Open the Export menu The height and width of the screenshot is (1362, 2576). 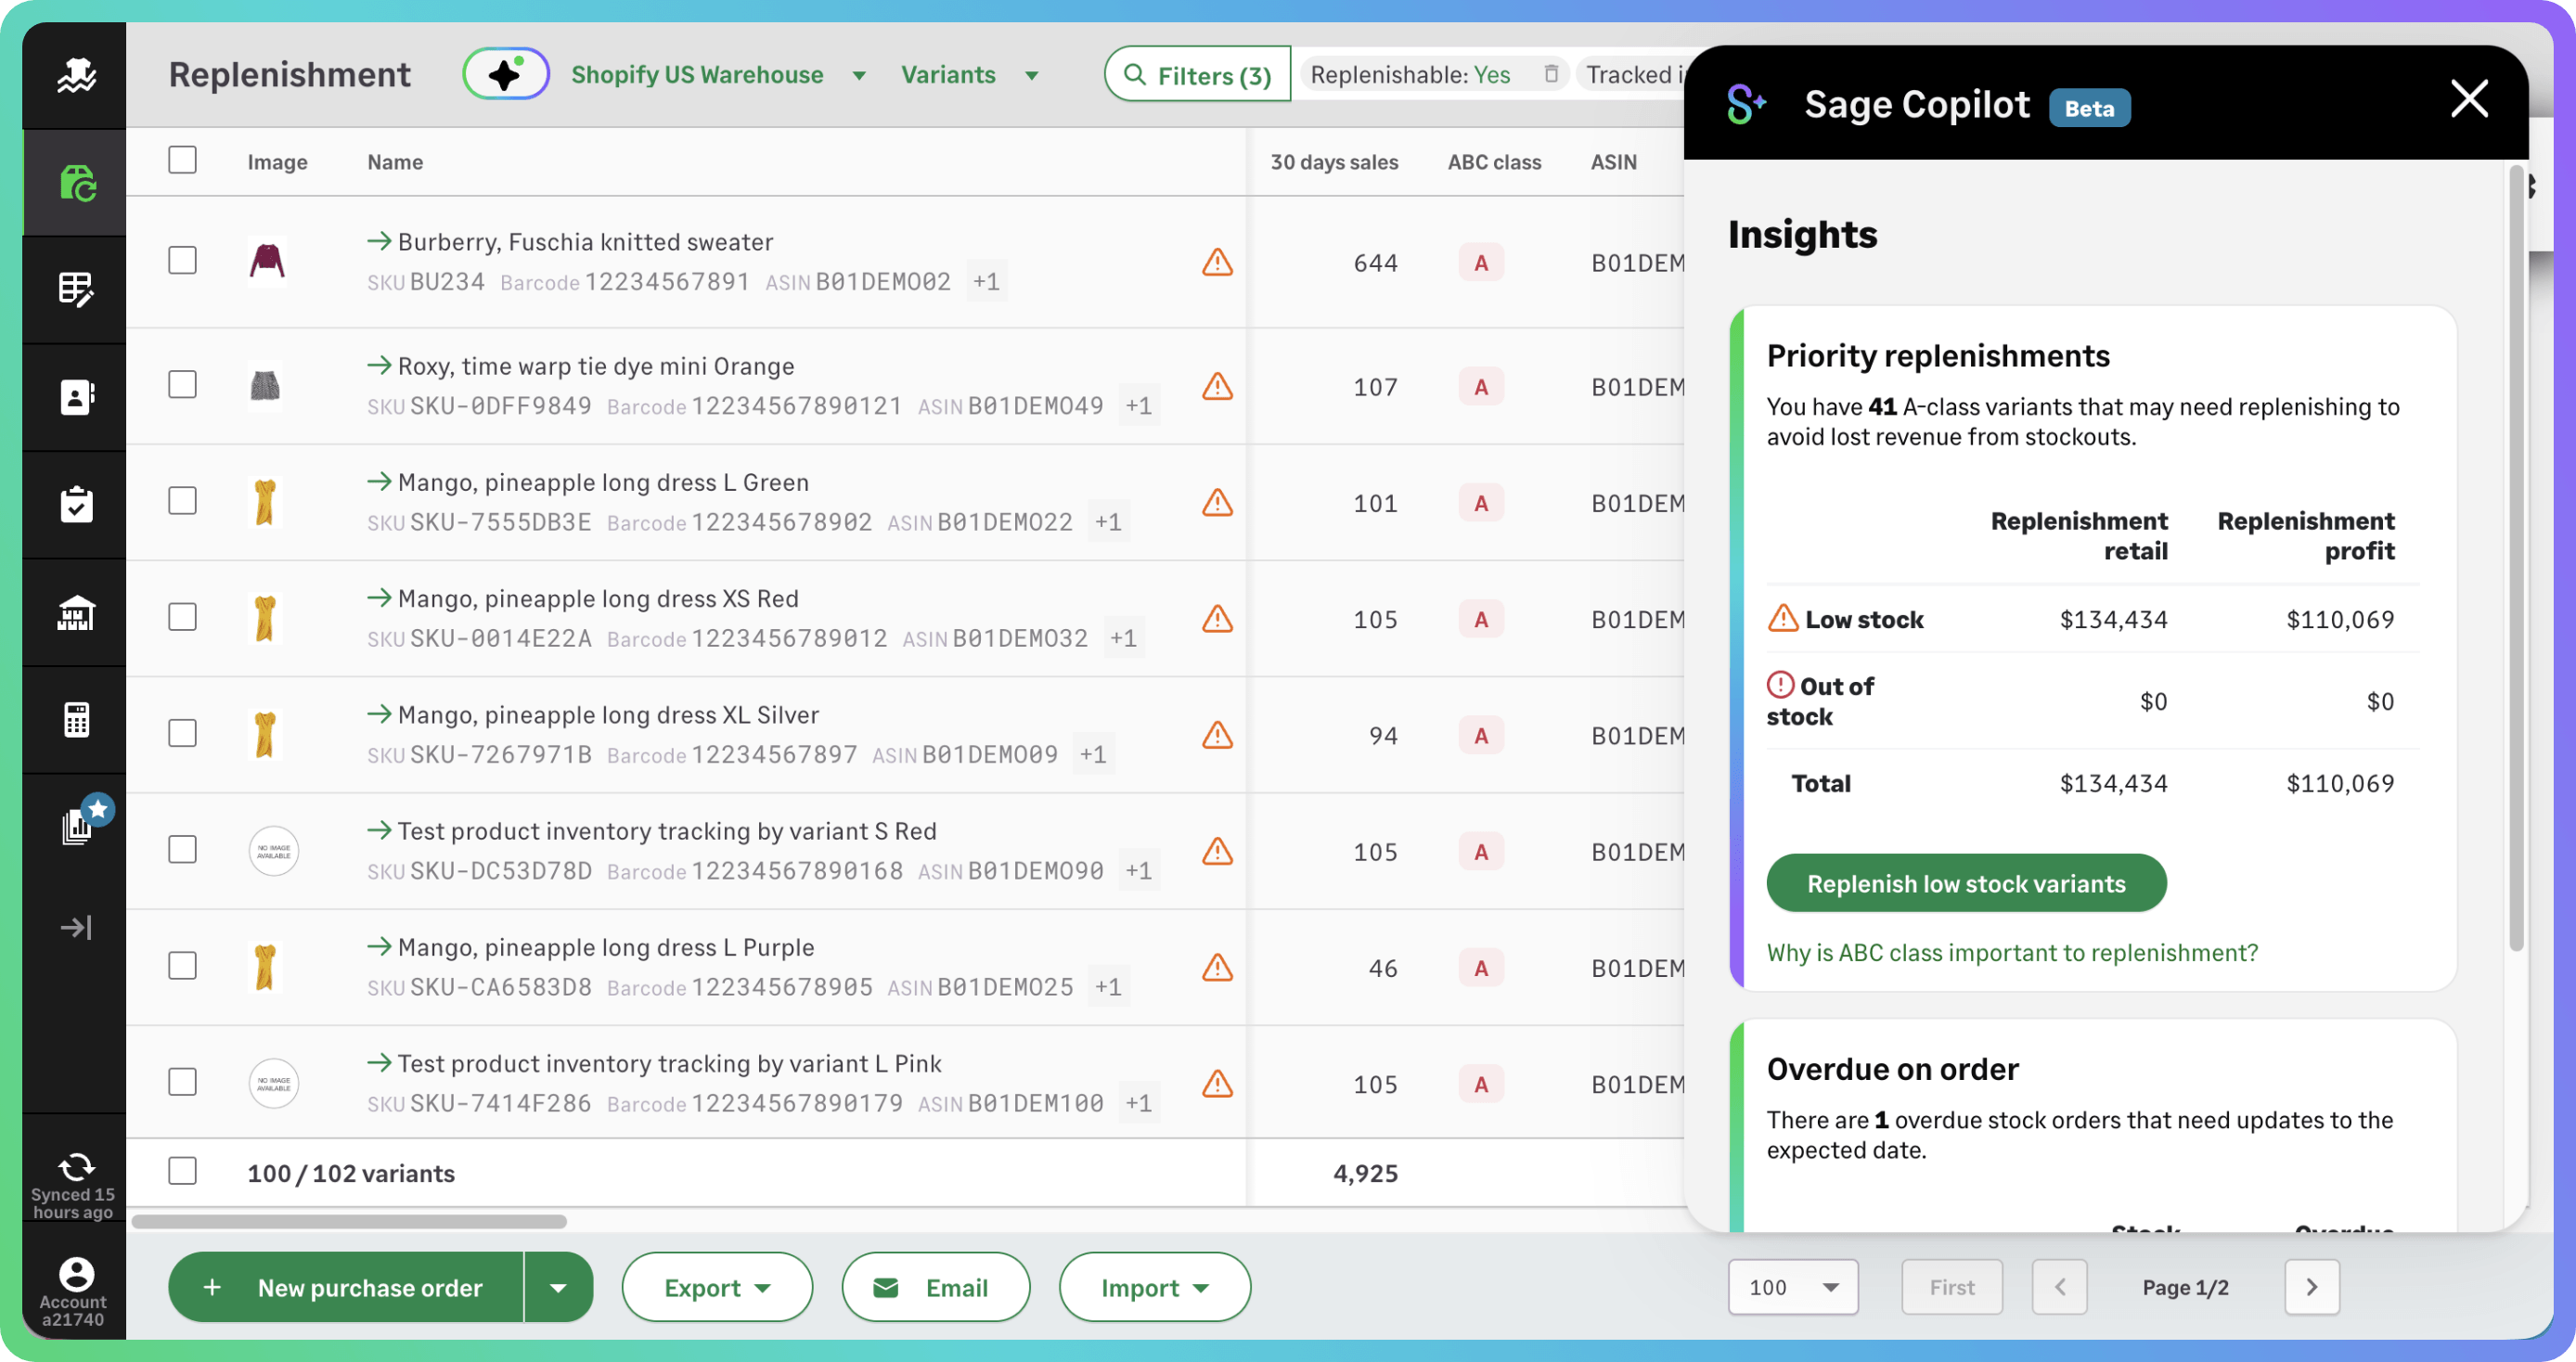[717, 1287]
